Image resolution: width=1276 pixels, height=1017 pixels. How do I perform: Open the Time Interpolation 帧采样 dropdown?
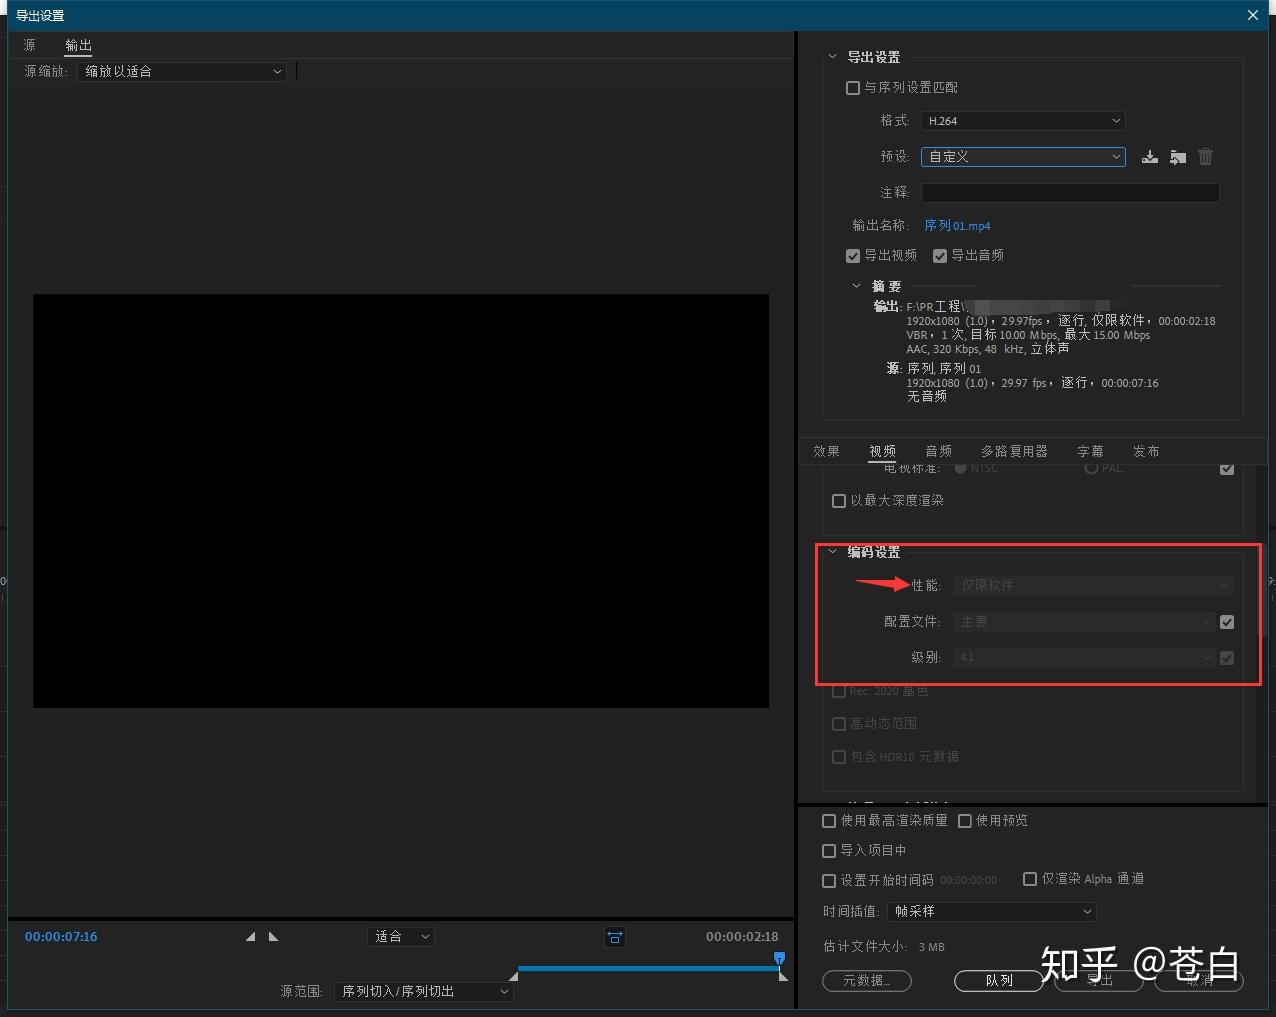[991, 912]
